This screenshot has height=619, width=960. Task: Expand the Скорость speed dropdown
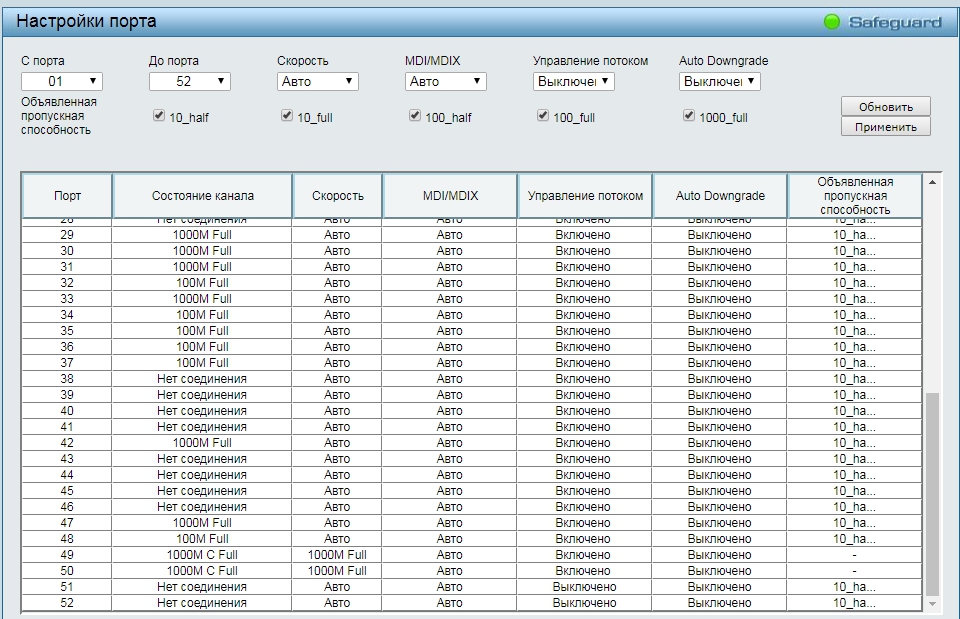point(317,81)
